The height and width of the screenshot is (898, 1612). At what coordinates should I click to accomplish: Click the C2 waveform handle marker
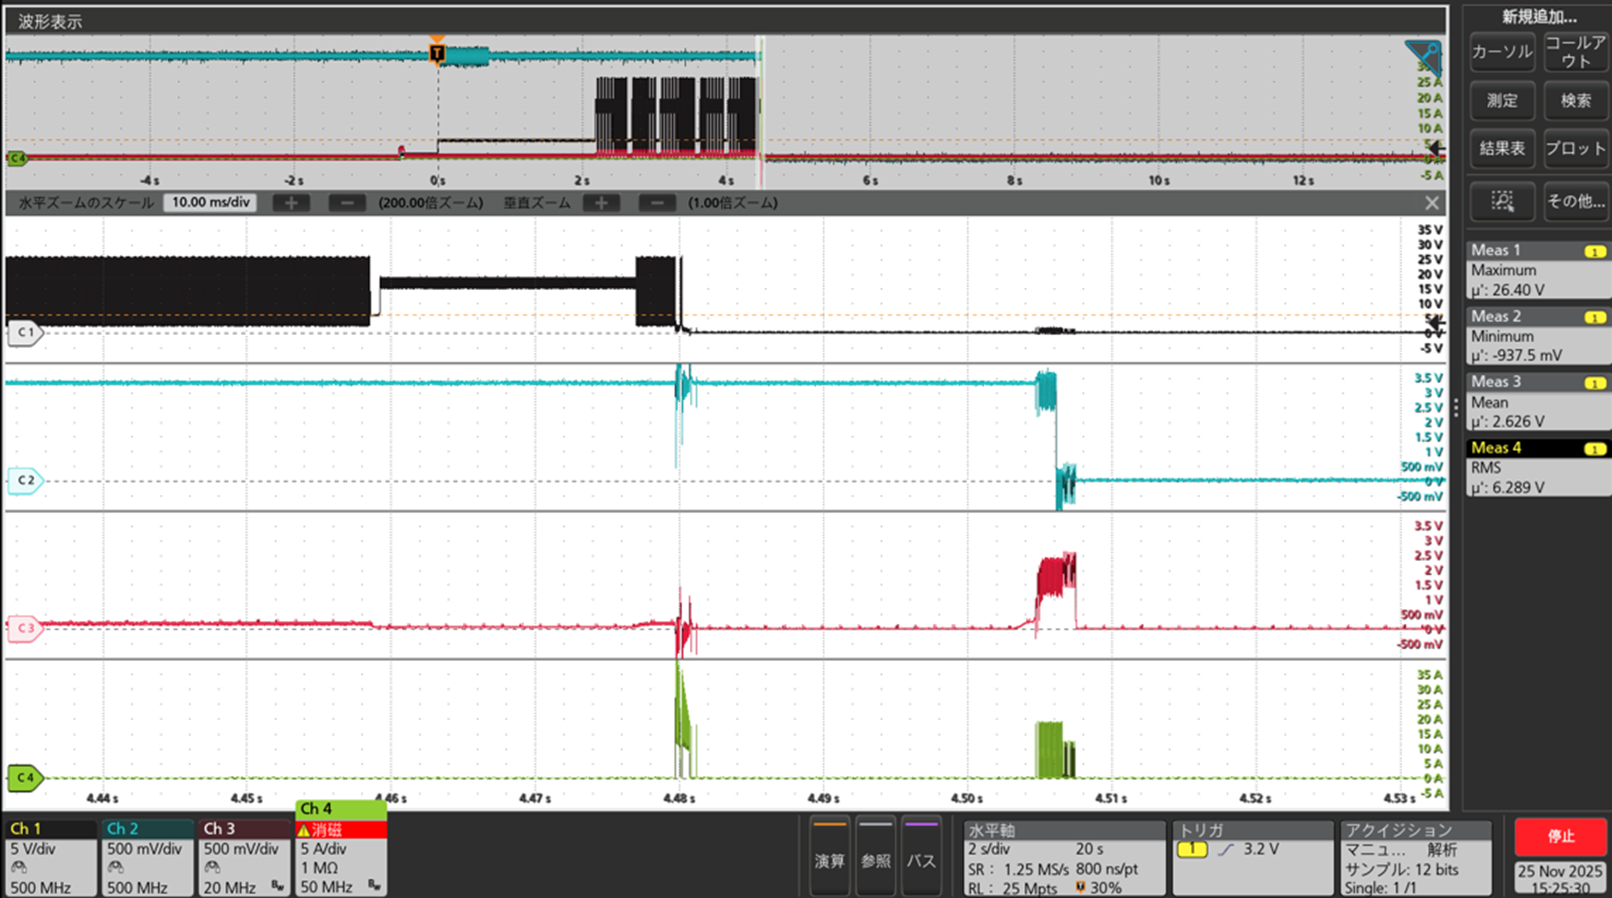pos(24,480)
